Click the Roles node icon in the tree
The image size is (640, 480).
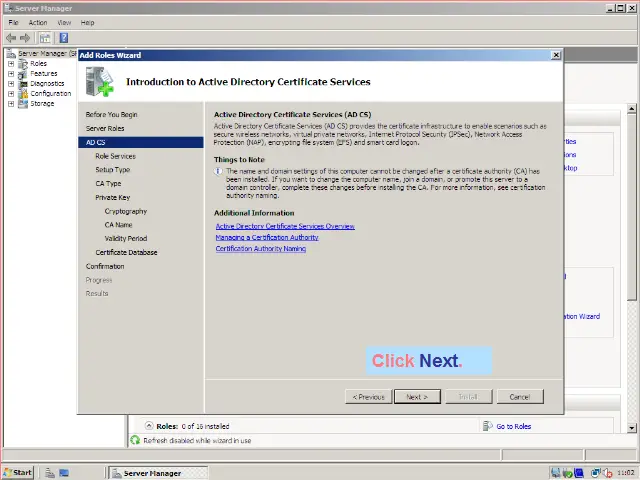(23, 64)
